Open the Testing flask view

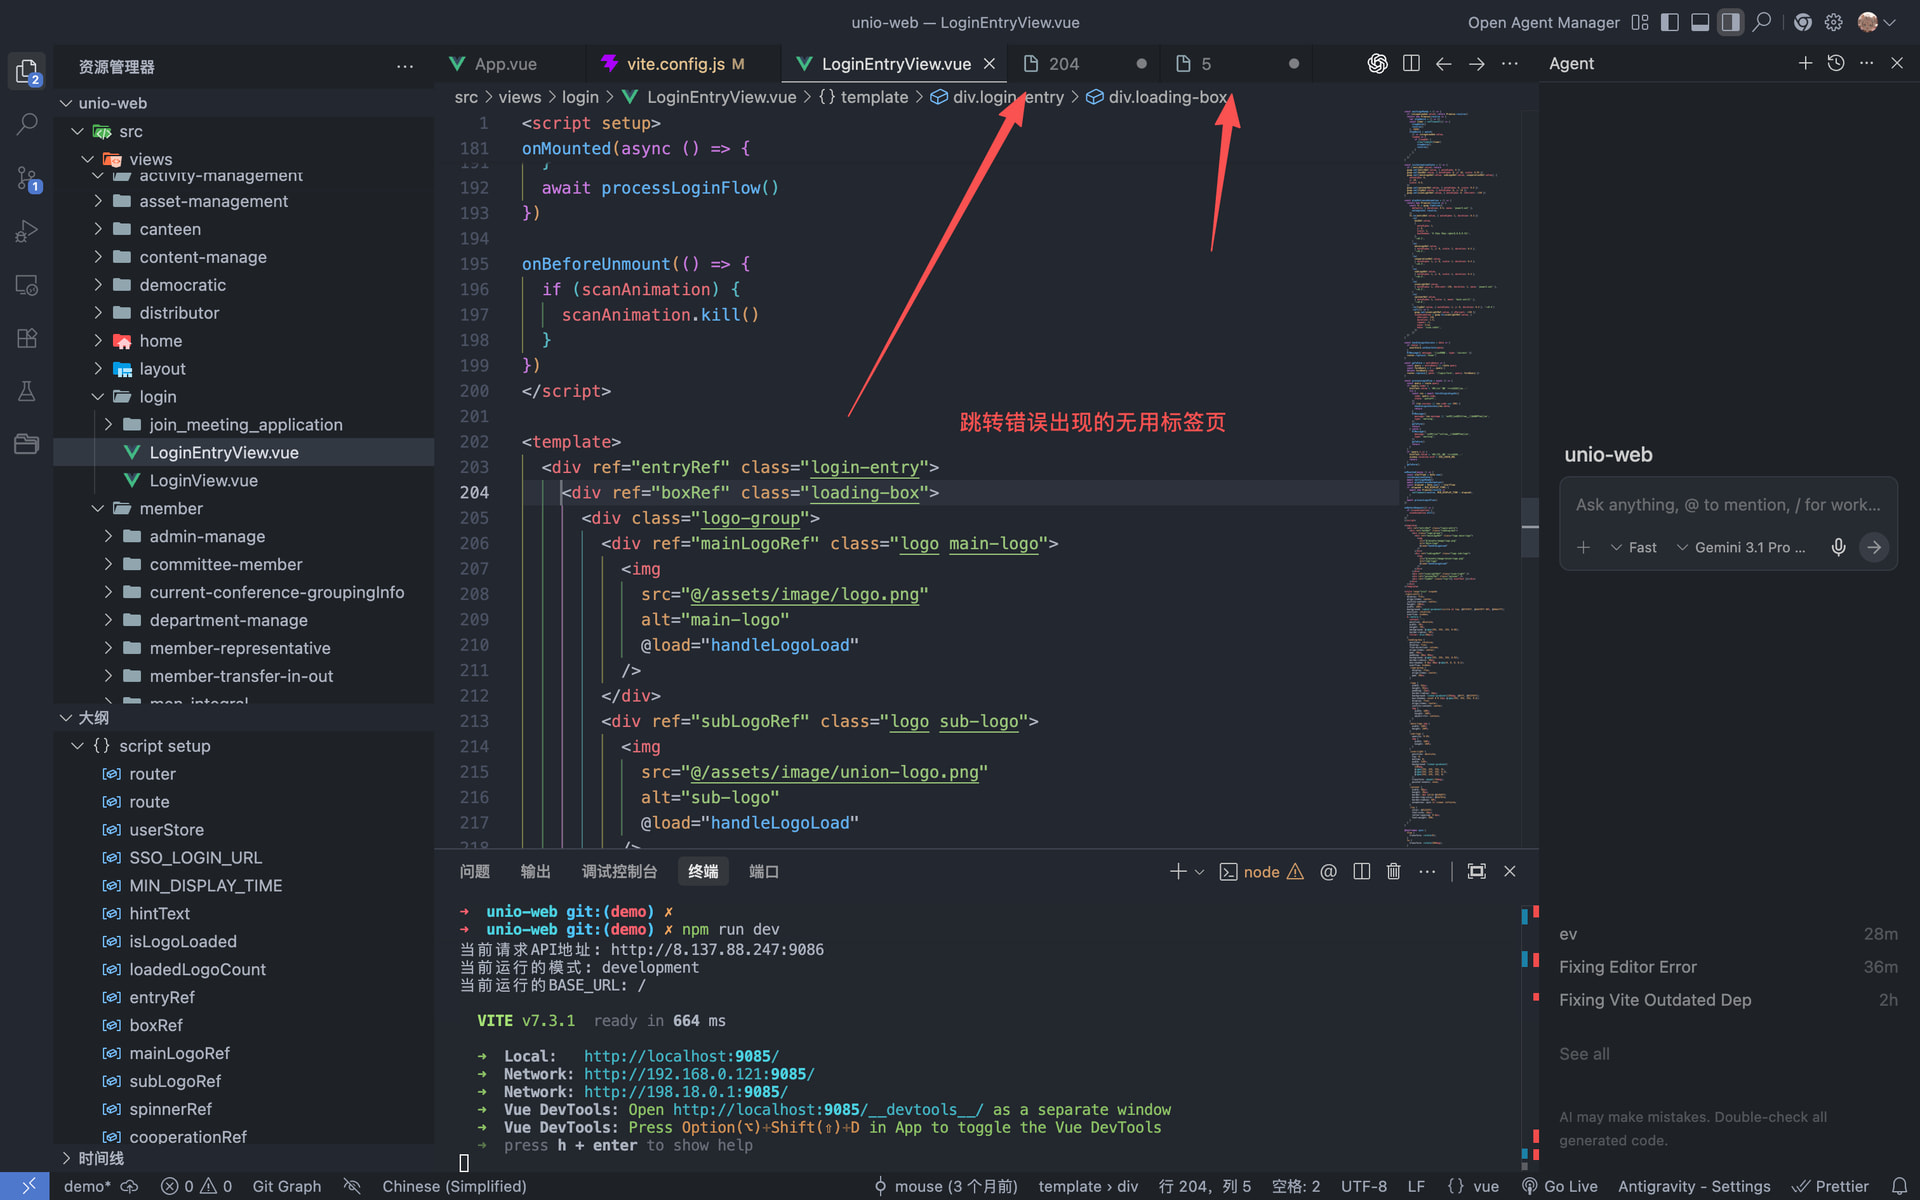tap(27, 391)
